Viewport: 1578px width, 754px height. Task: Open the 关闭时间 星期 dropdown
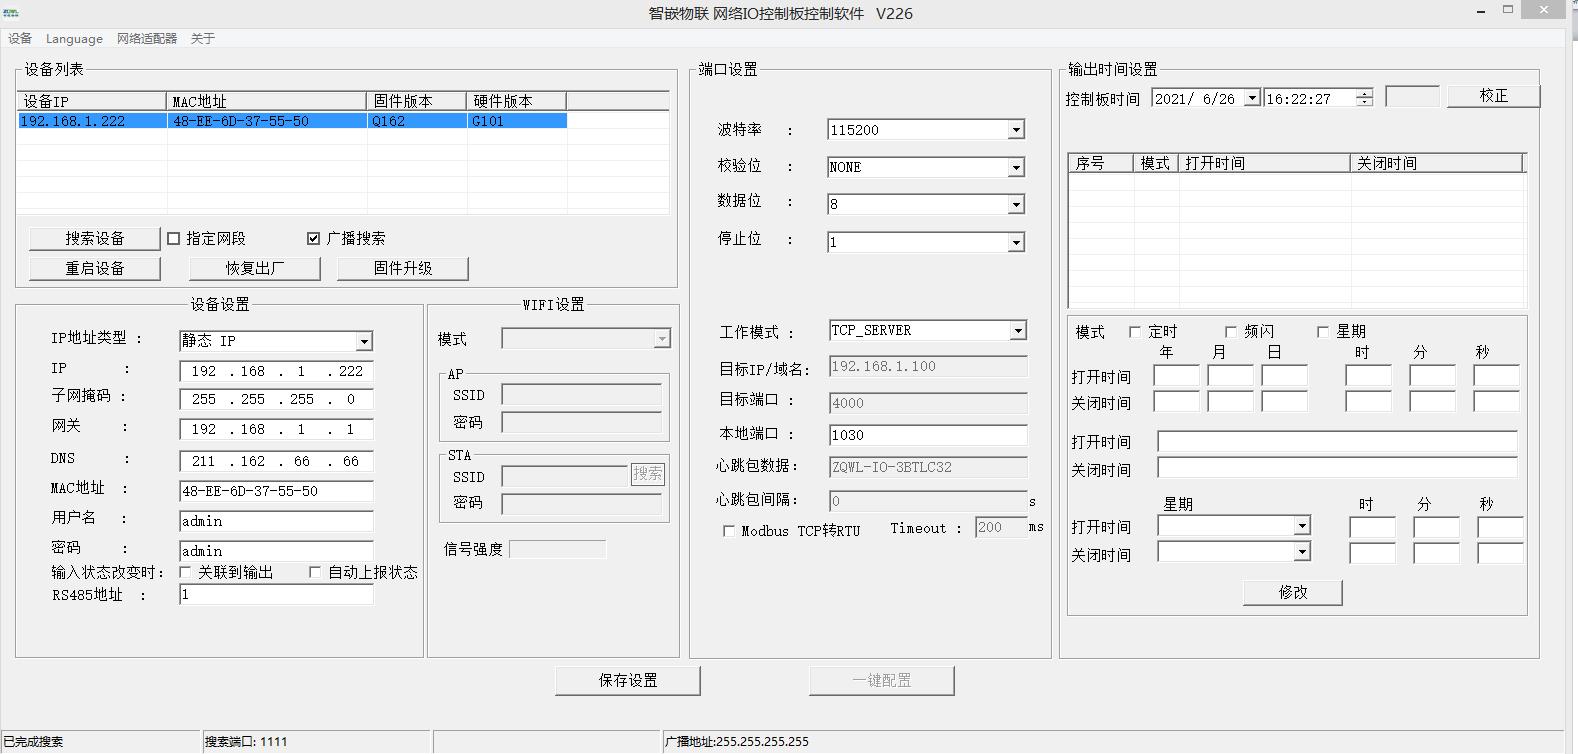[x=1301, y=552]
